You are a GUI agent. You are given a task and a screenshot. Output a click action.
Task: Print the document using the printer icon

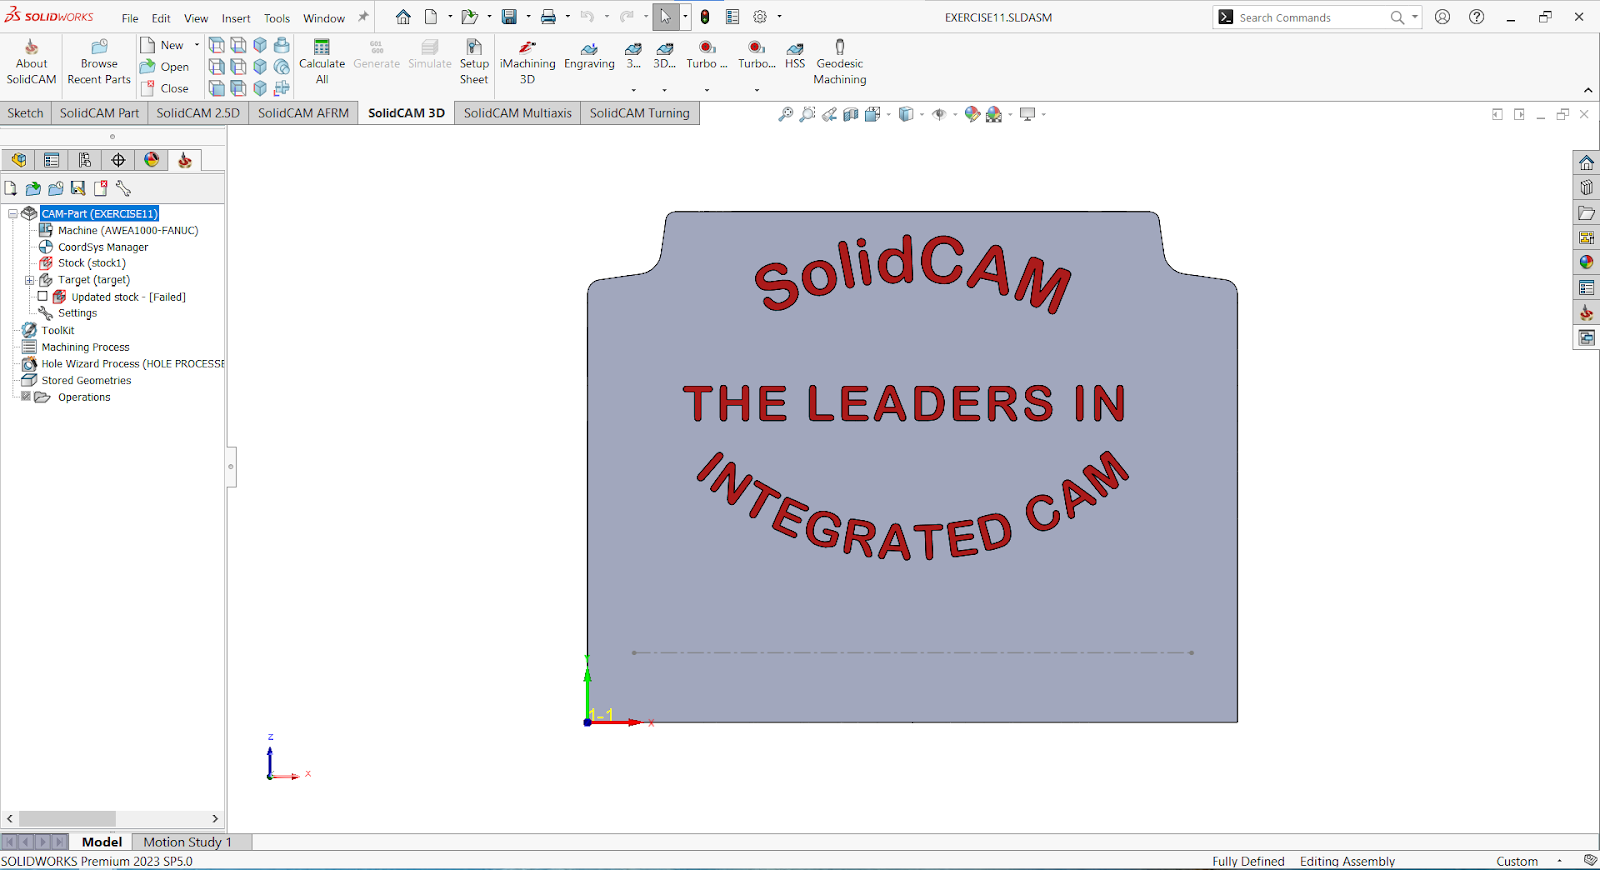tap(548, 17)
